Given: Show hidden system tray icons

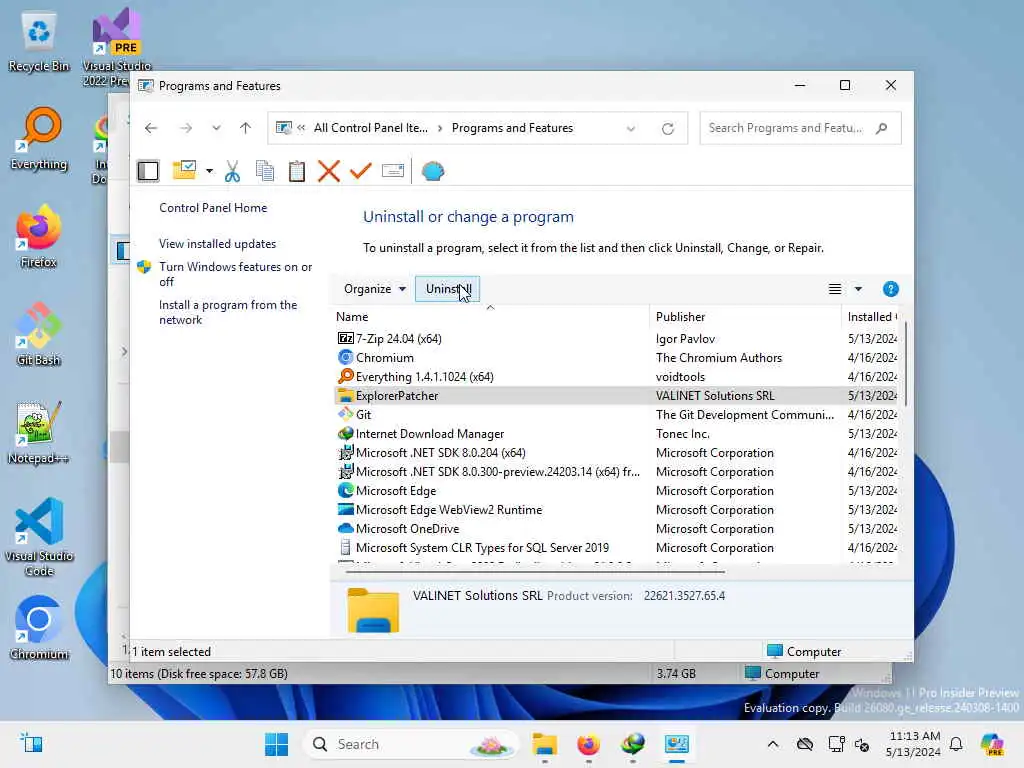Looking at the screenshot, I should point(773,744).
